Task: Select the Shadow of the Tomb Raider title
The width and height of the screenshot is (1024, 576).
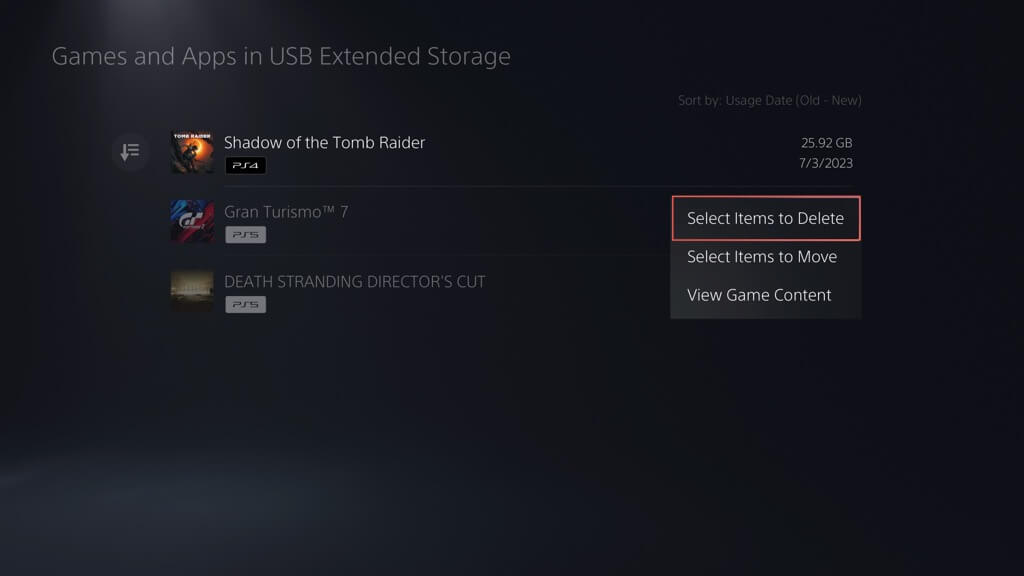Action: tap(324, 143)
